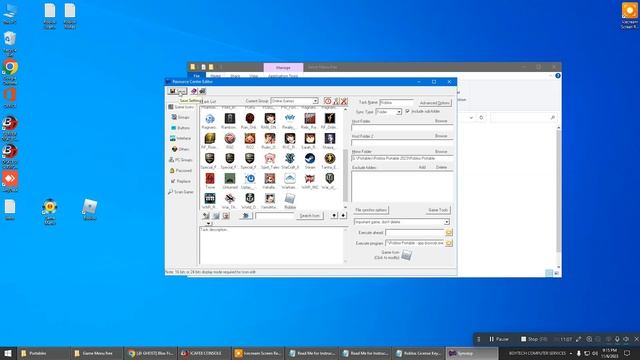
Task: Click the Game Tools button
Action: pos(438,210)
